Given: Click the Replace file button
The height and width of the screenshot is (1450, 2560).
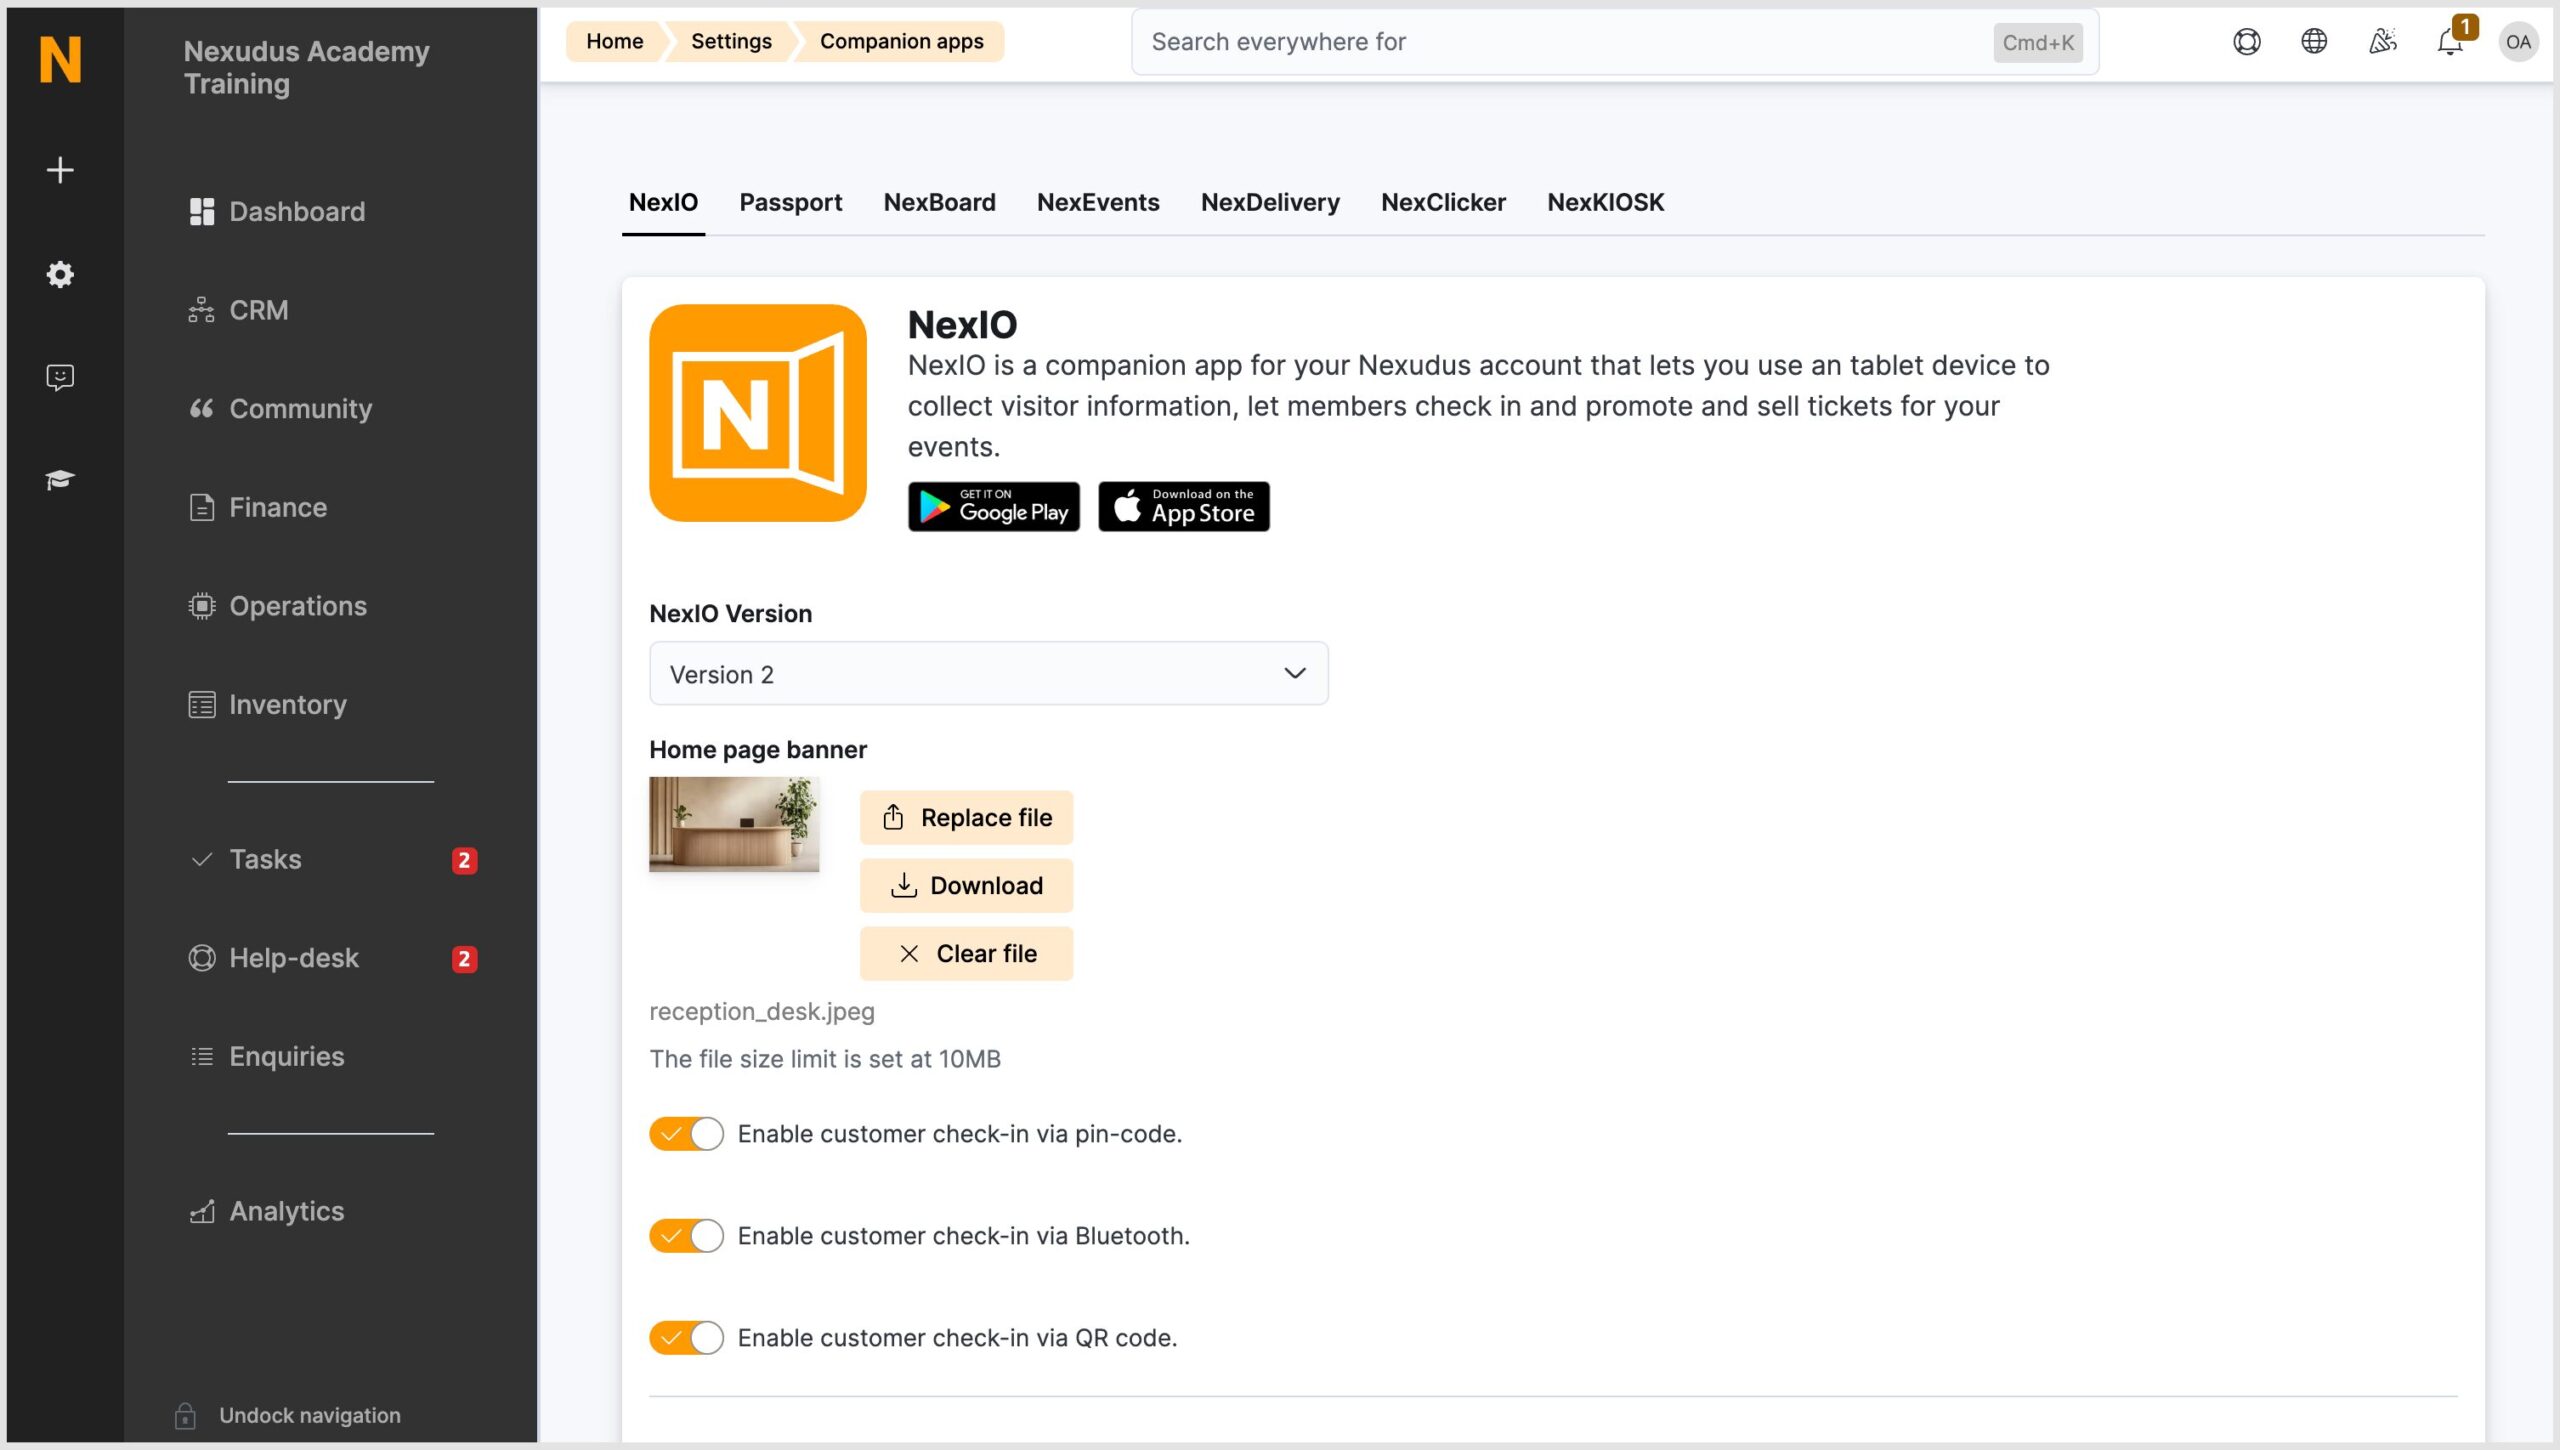Looking at the screenshot, I should (966, 817).
